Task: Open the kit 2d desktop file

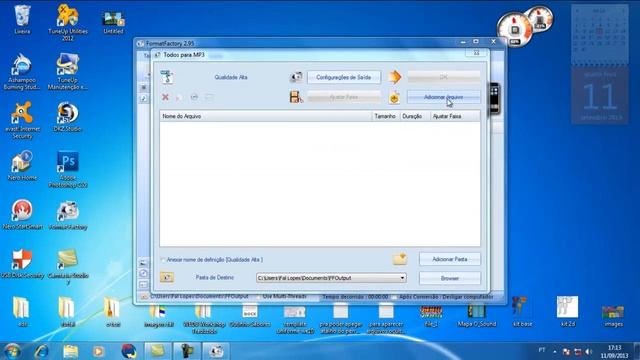Action: tap(567, 312)
